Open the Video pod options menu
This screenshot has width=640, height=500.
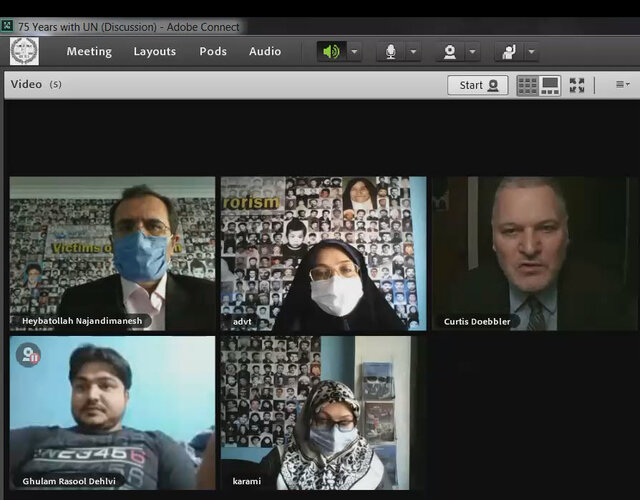coord(622,84)
